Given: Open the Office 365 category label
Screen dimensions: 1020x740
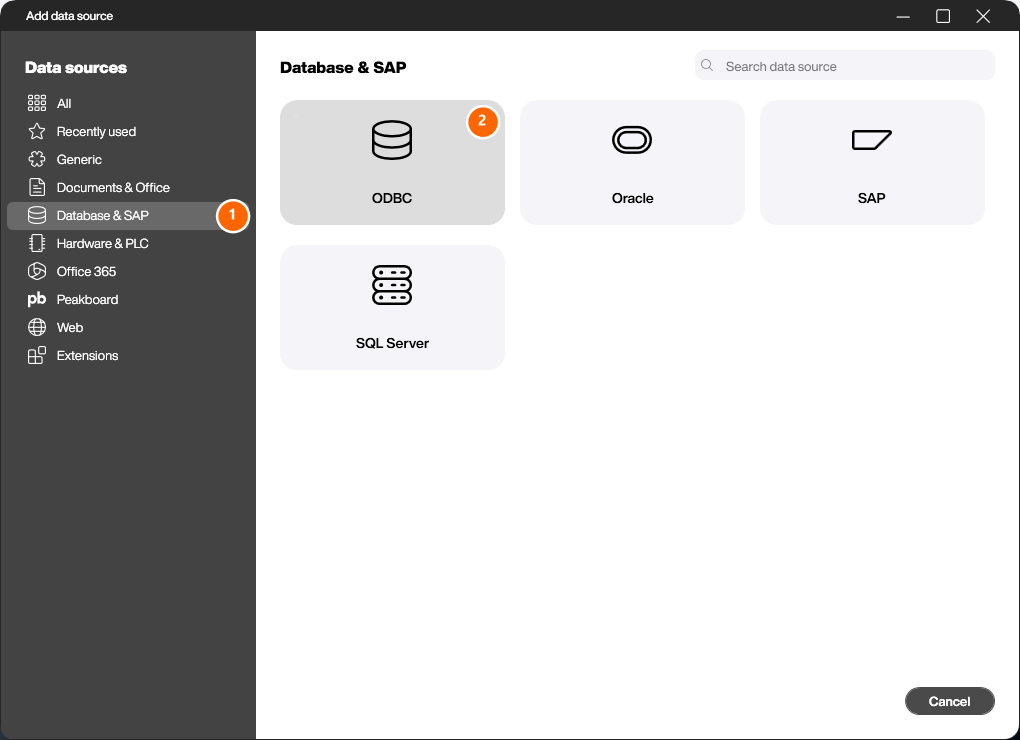Looking at the screenshot, I should pyautogui.click(x=87, y=271).
